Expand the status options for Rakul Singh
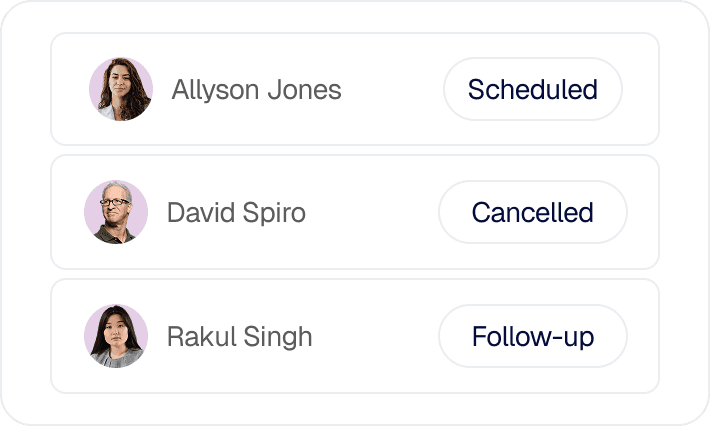The height and width of the screenshot is (426, 710). coord(532,336)
